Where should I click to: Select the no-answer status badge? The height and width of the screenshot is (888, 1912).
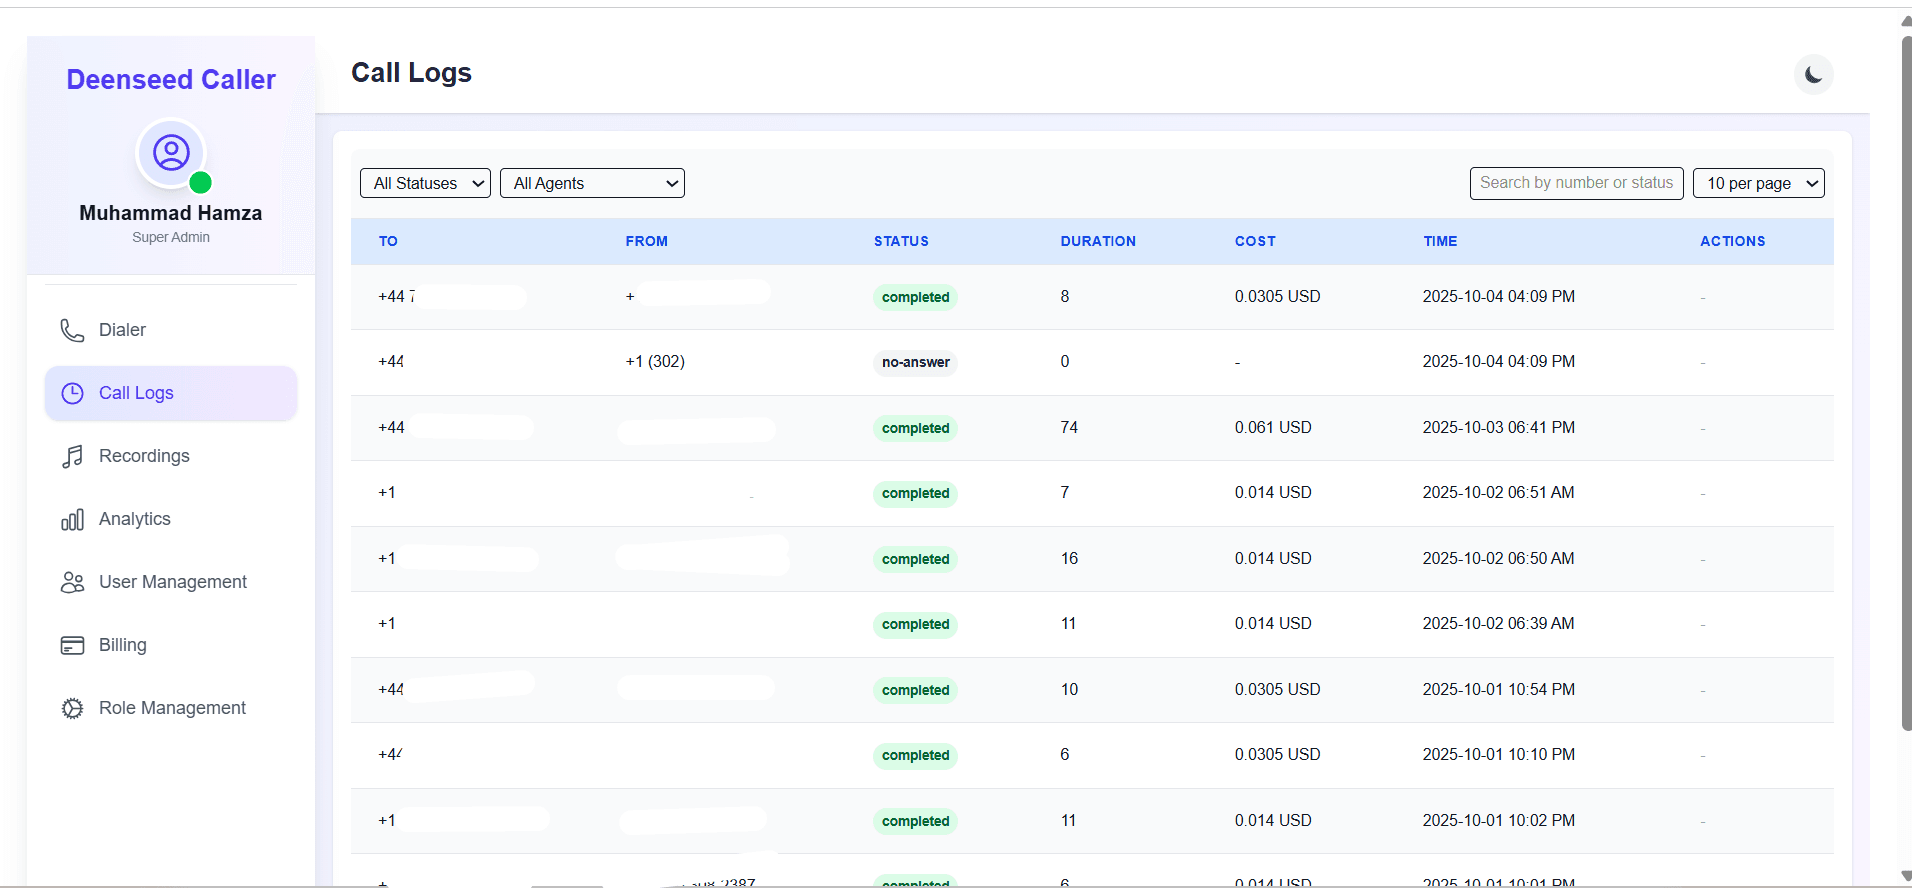915,362
